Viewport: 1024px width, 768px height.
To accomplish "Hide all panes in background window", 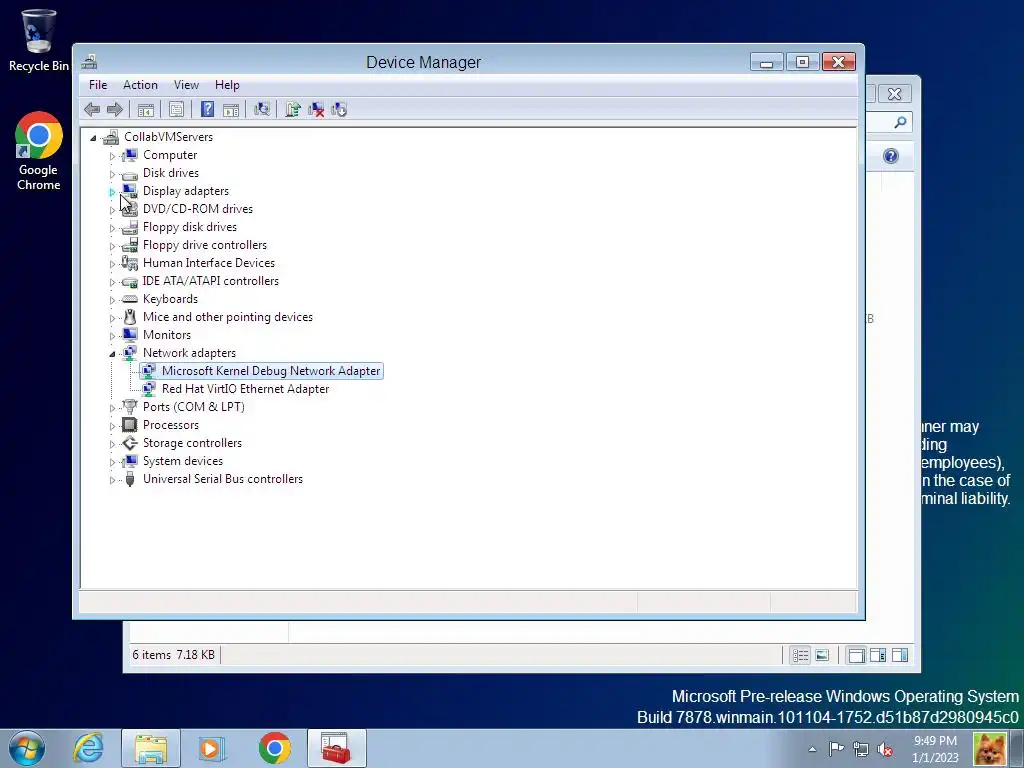I will (x=856, y=655).
